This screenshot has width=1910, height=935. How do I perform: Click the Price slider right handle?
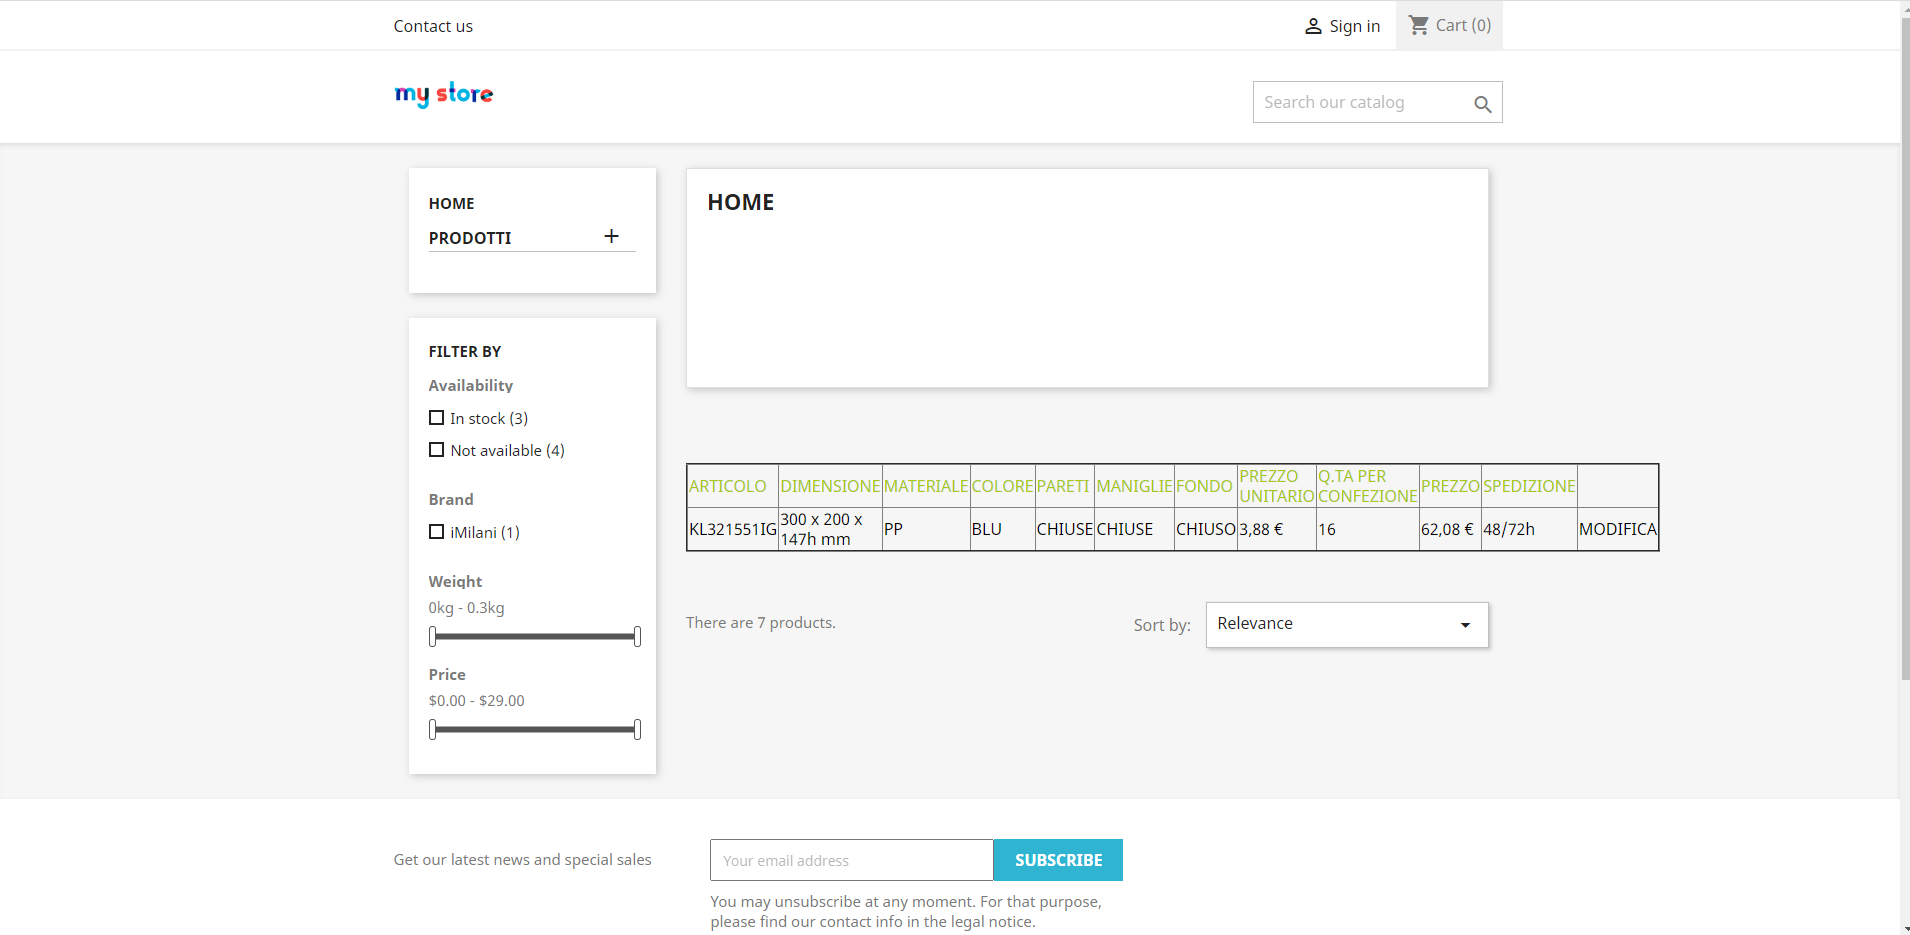pyautogui.click(x=637, y=729)
